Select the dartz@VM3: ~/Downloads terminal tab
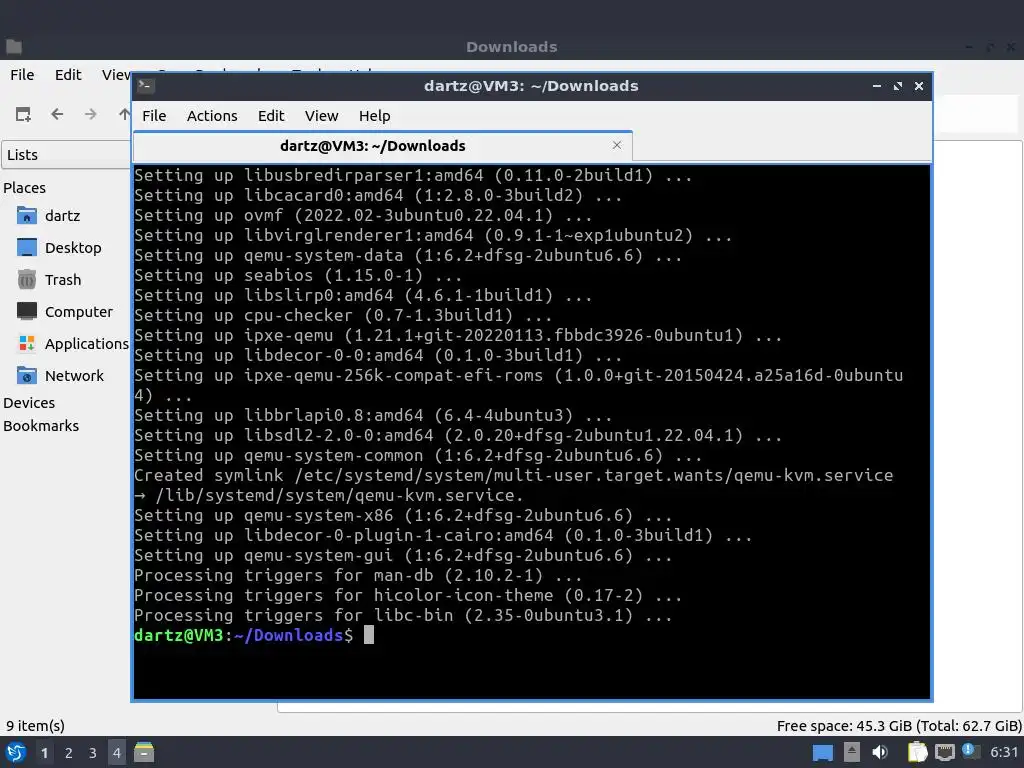Viewport: 1024px width, 768px height. pyautogui.click(x=383, y=146)
